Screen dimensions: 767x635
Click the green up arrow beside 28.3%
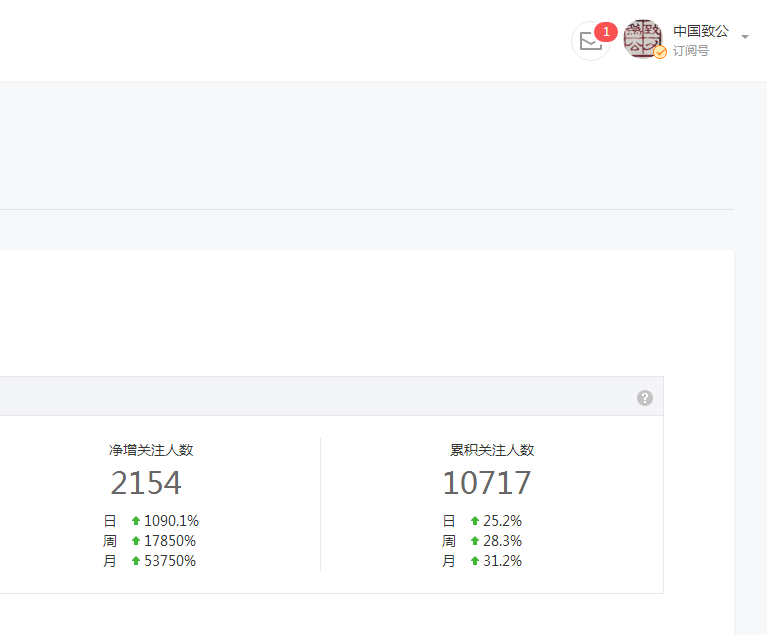[x=474, y=541]
